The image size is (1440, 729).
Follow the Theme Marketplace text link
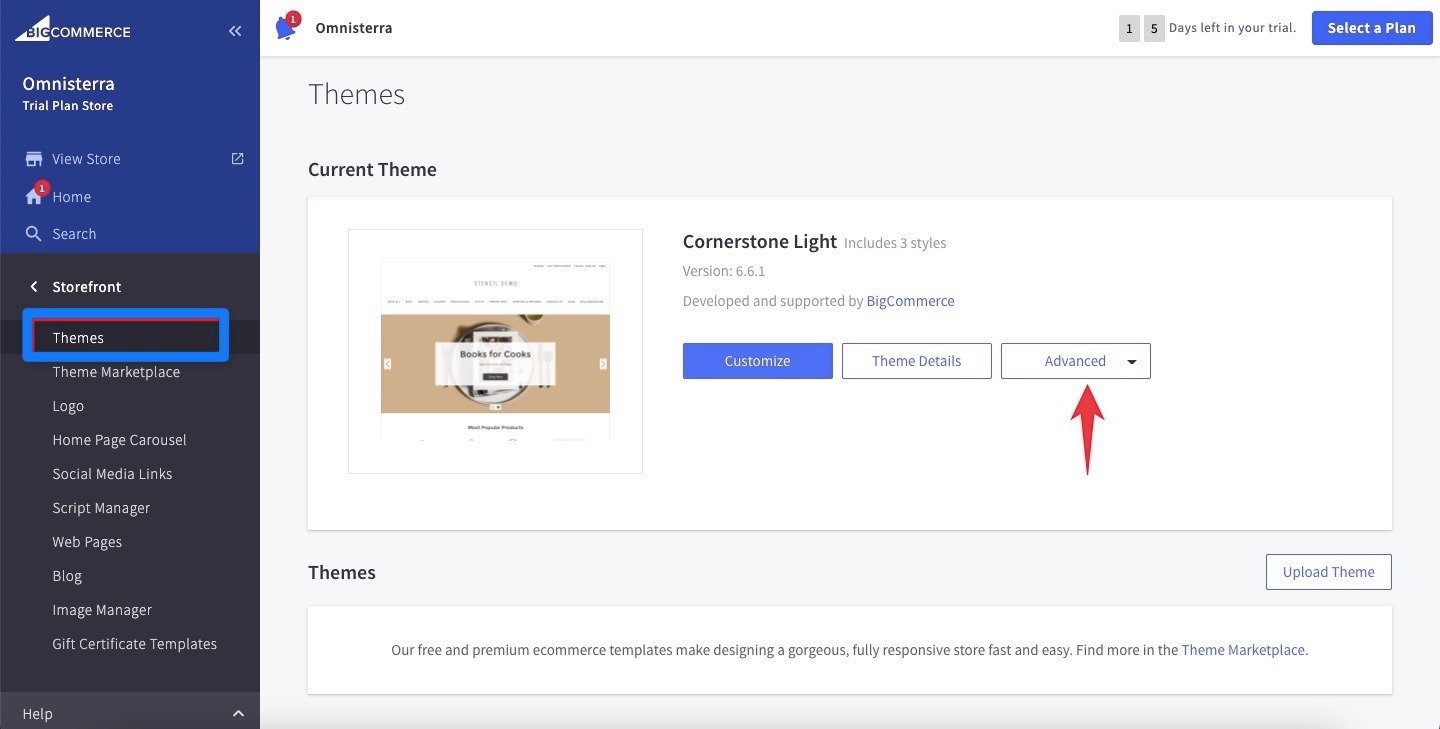pyautogui.click(x=1243, y=650)
